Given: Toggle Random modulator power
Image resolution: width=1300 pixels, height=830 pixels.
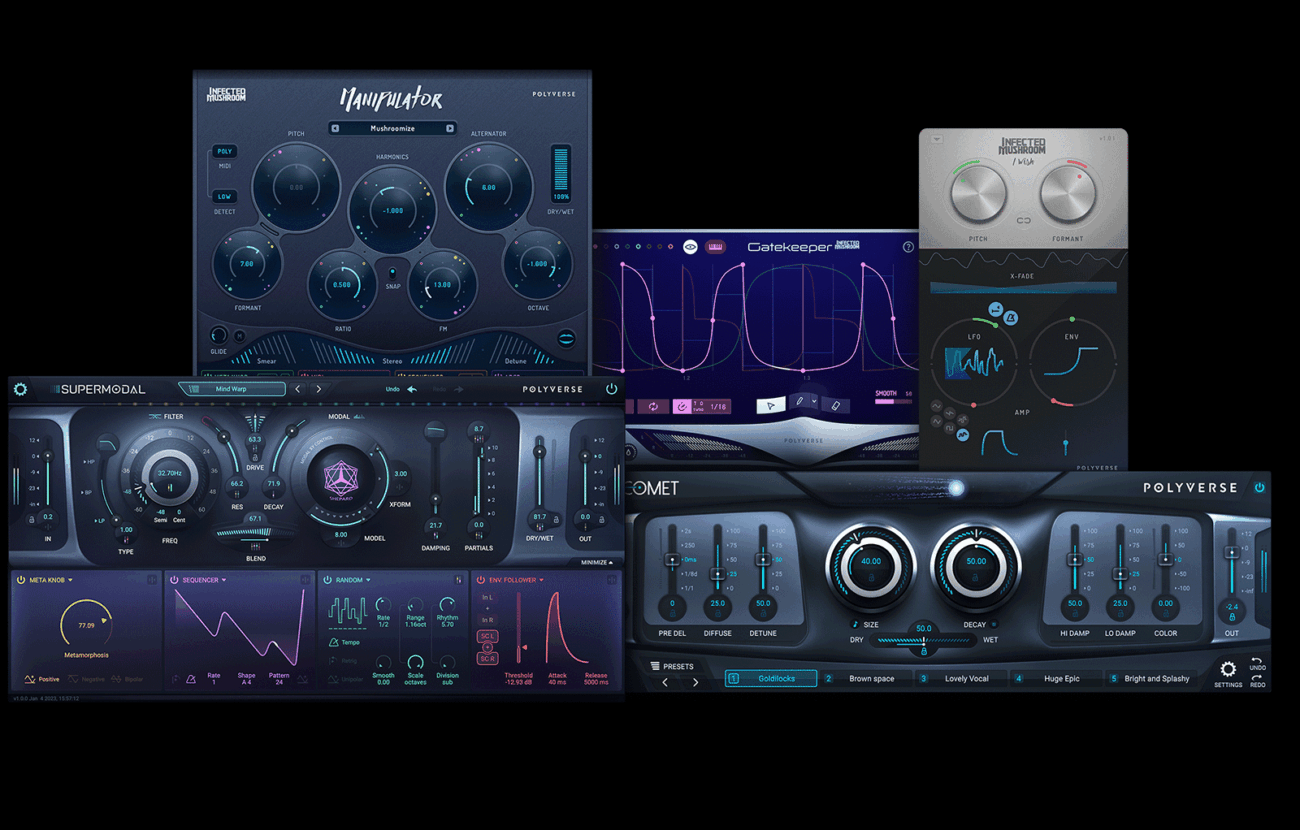Looking at the screenshot, I should 327,580.
